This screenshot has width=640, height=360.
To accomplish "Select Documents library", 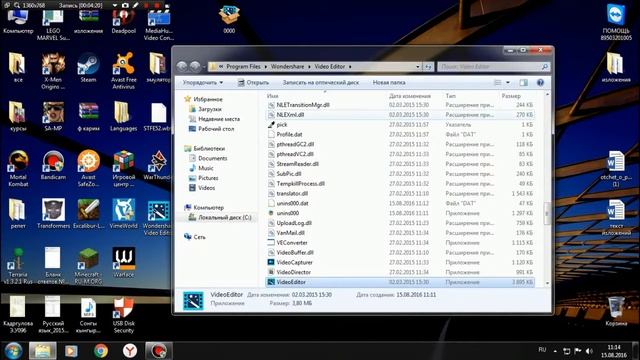I will 212,158.
